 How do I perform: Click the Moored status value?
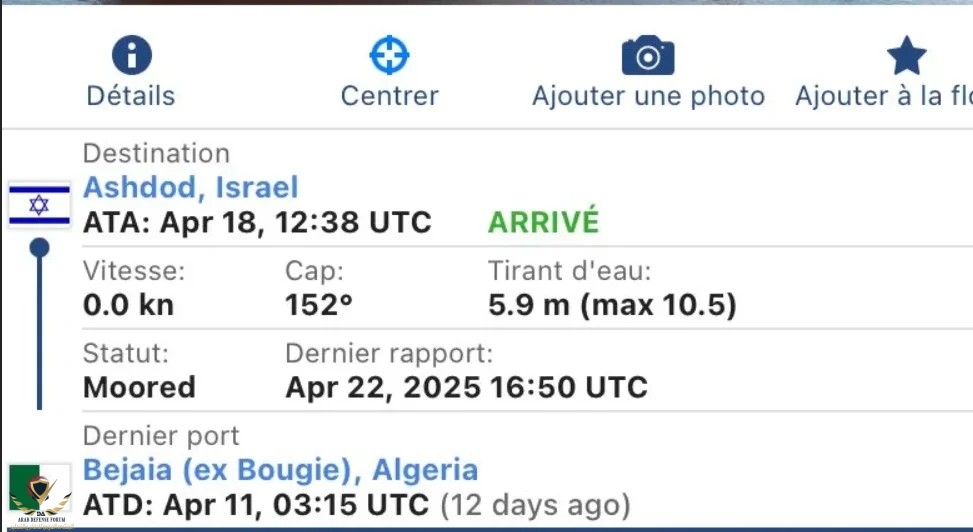[139, 387]
